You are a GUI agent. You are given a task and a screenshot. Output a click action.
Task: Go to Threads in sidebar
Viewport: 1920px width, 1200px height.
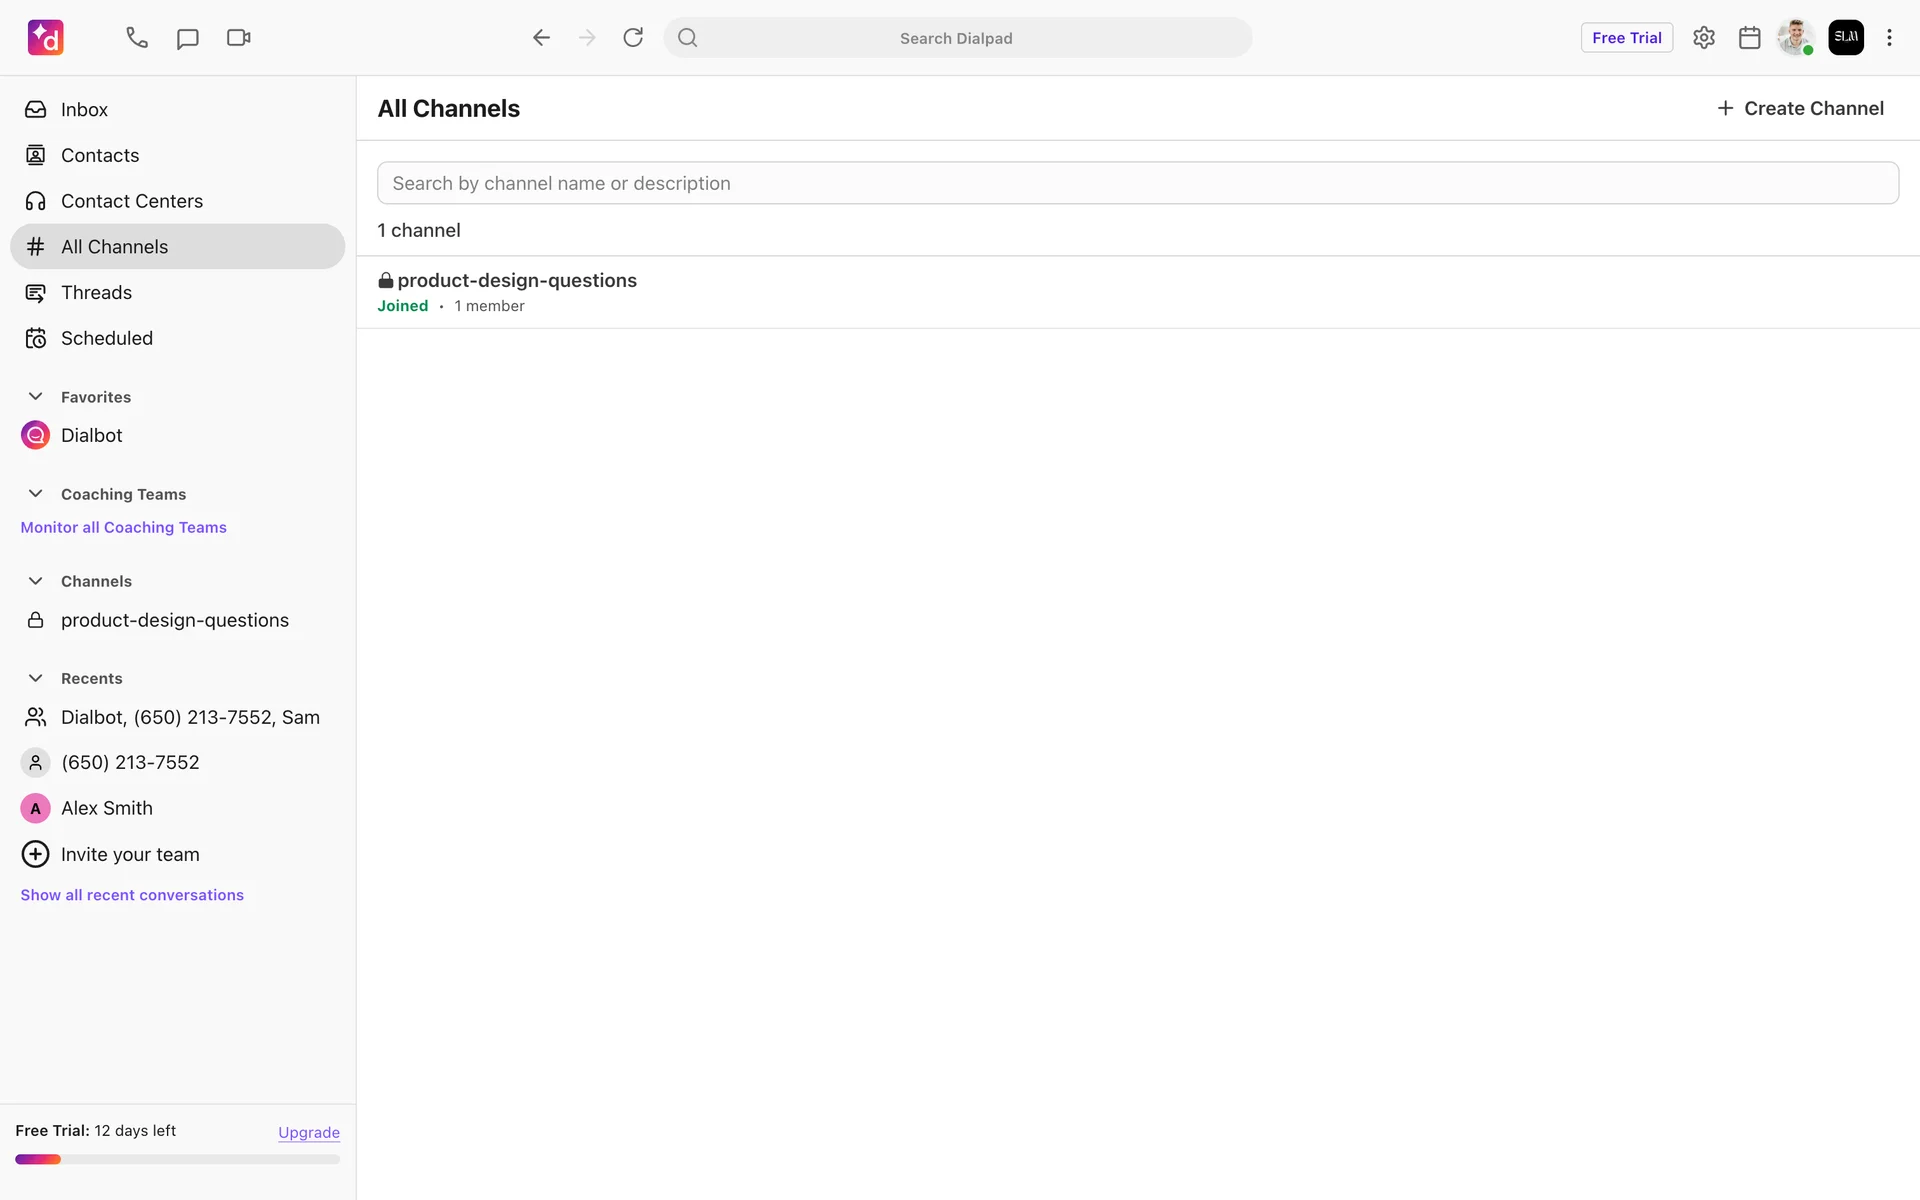point(96,293)
